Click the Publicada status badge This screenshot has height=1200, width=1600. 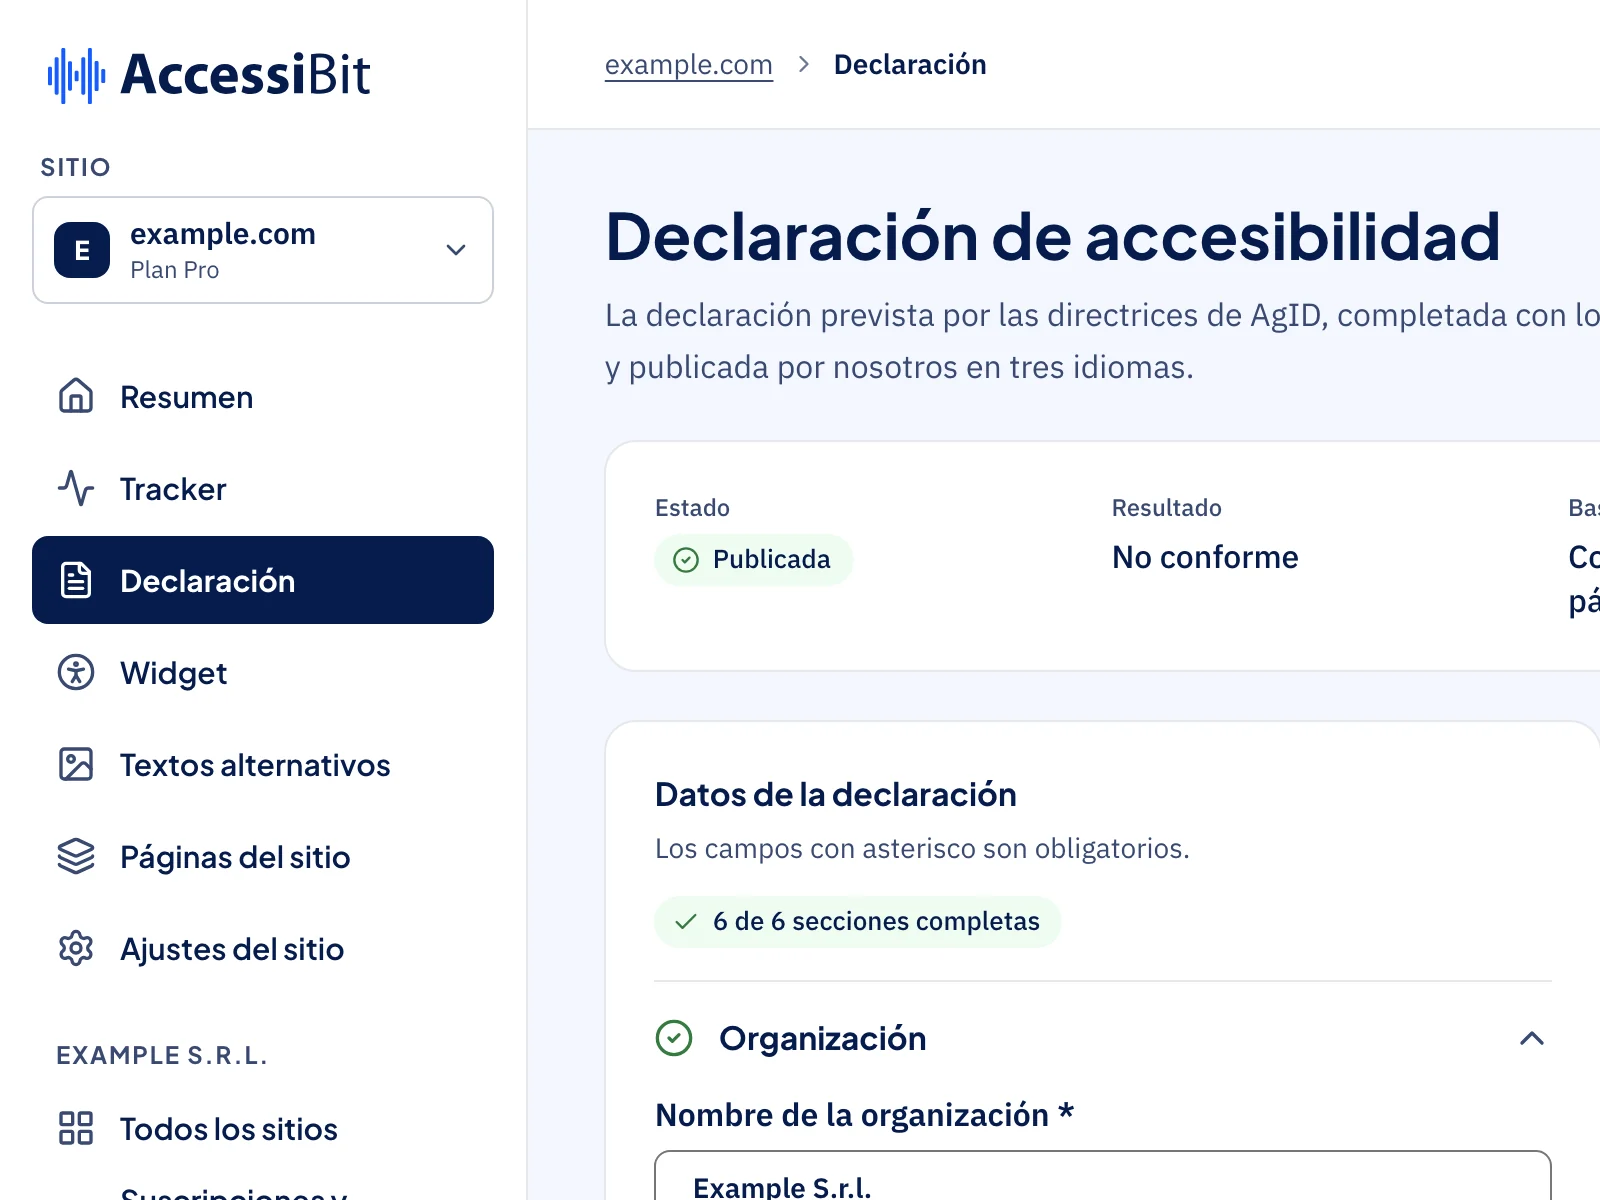click(x=754, y=560)
